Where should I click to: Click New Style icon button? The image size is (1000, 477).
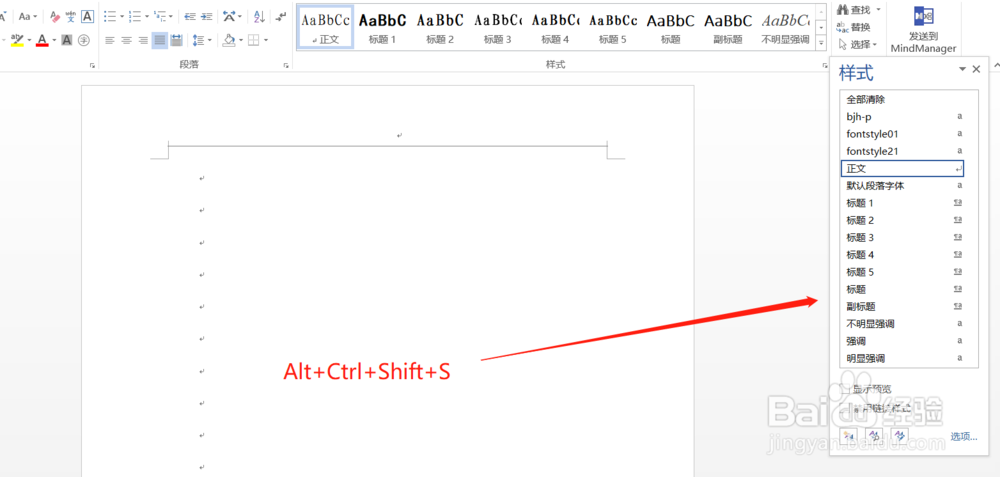coord(849,436)
